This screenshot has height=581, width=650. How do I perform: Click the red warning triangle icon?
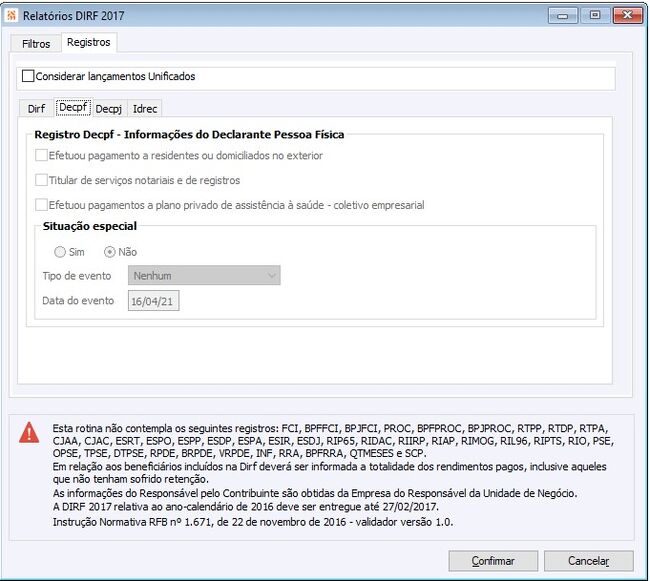tap(29, 433)
